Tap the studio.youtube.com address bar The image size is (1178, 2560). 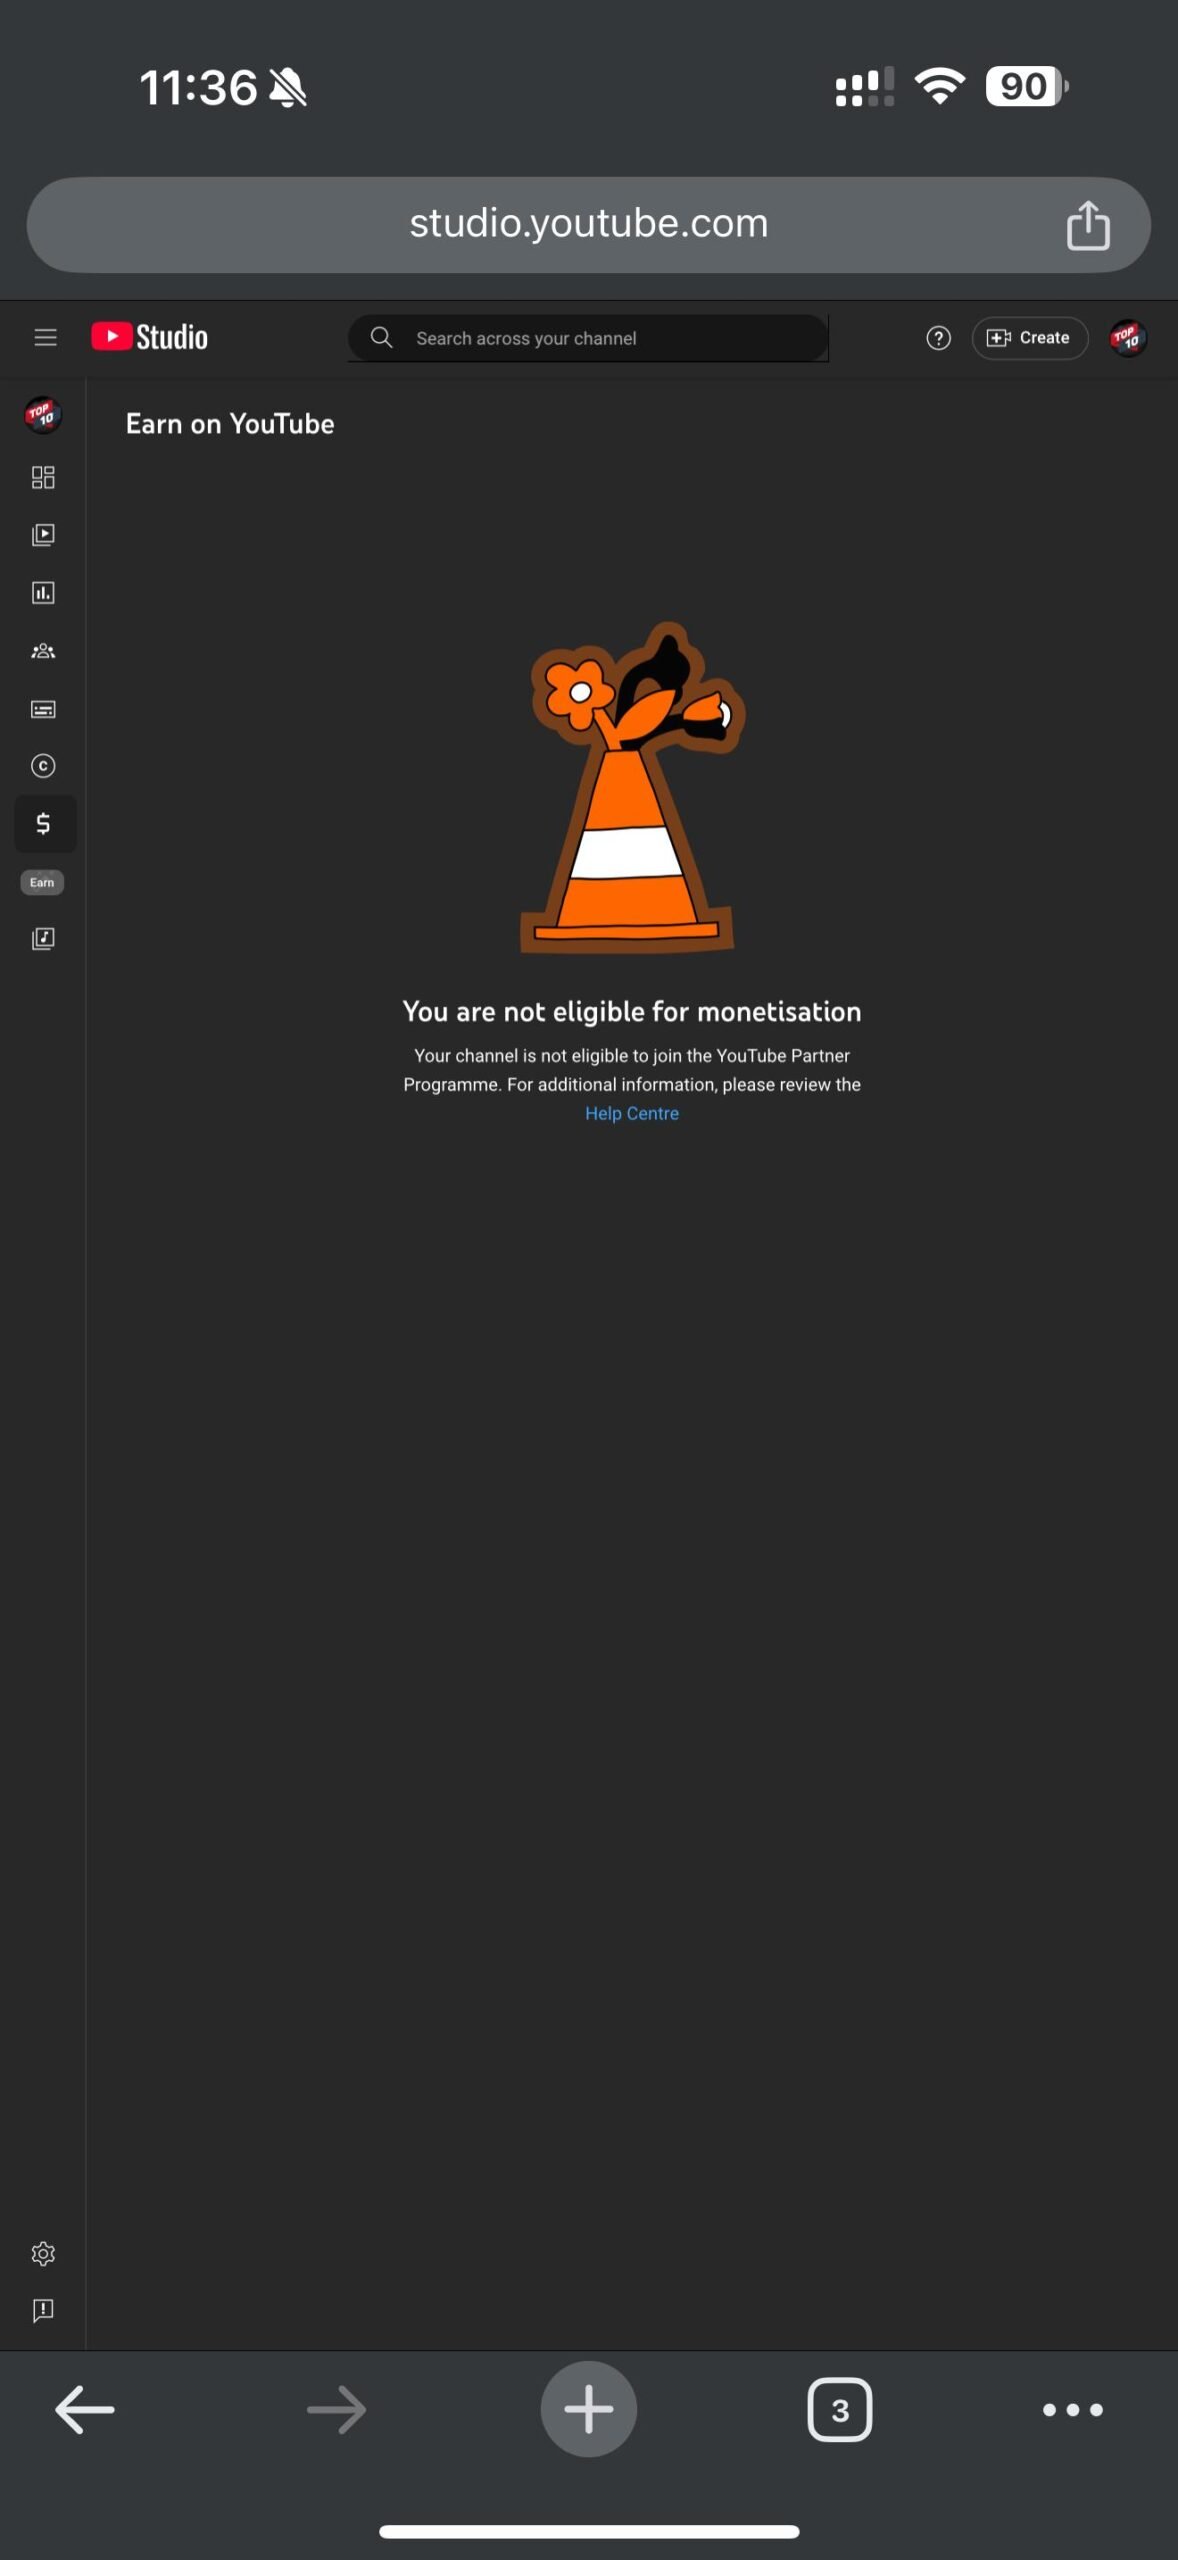[588, 225]
